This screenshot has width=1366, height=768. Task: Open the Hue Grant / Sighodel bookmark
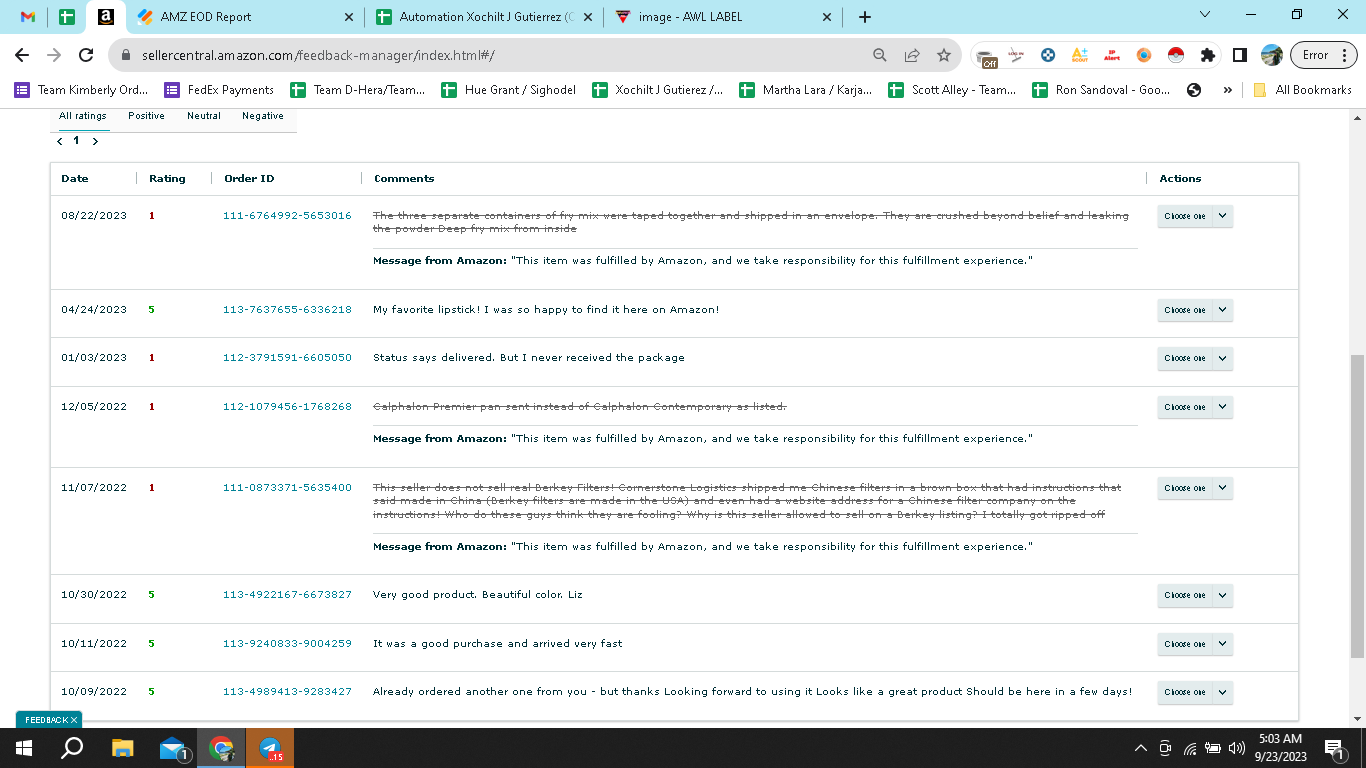[508, 90]
